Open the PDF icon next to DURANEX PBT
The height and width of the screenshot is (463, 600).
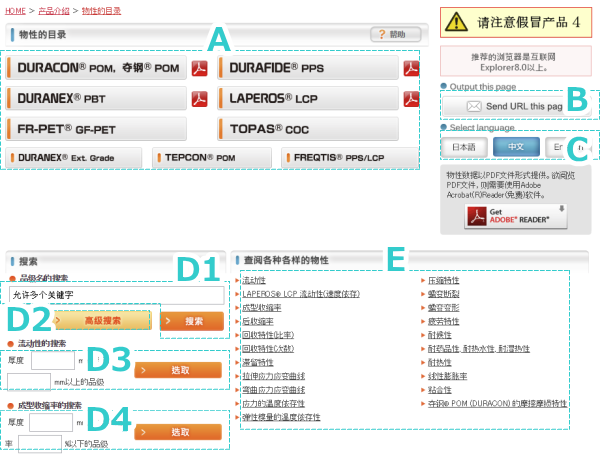199,99
